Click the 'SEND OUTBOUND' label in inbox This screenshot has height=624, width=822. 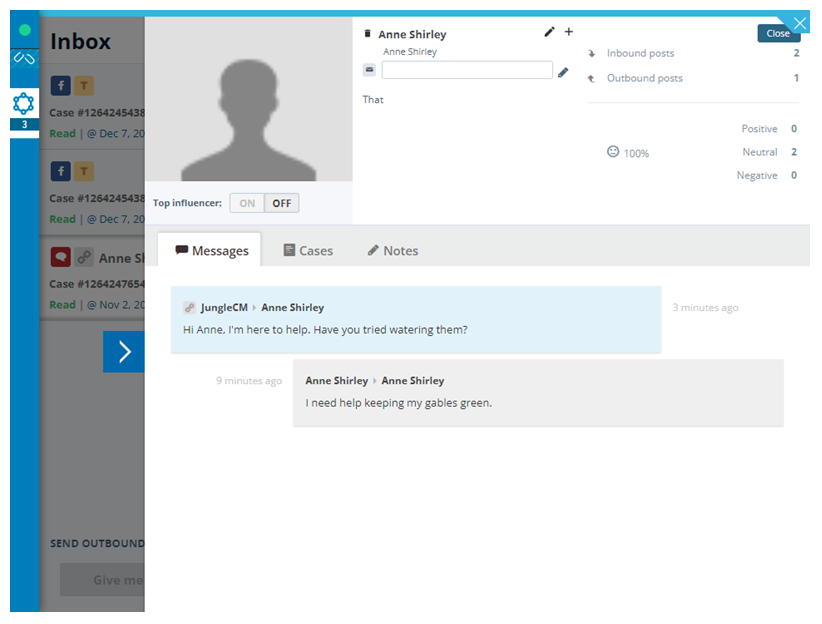click(98, 544)
